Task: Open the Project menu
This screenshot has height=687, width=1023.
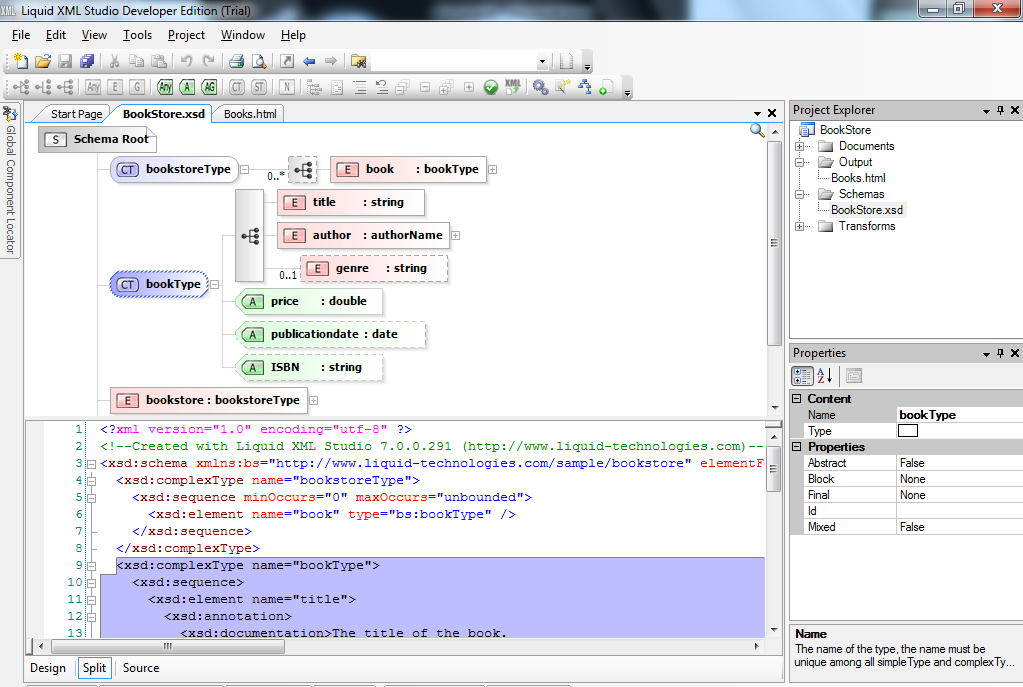Action: pos(186,35)
